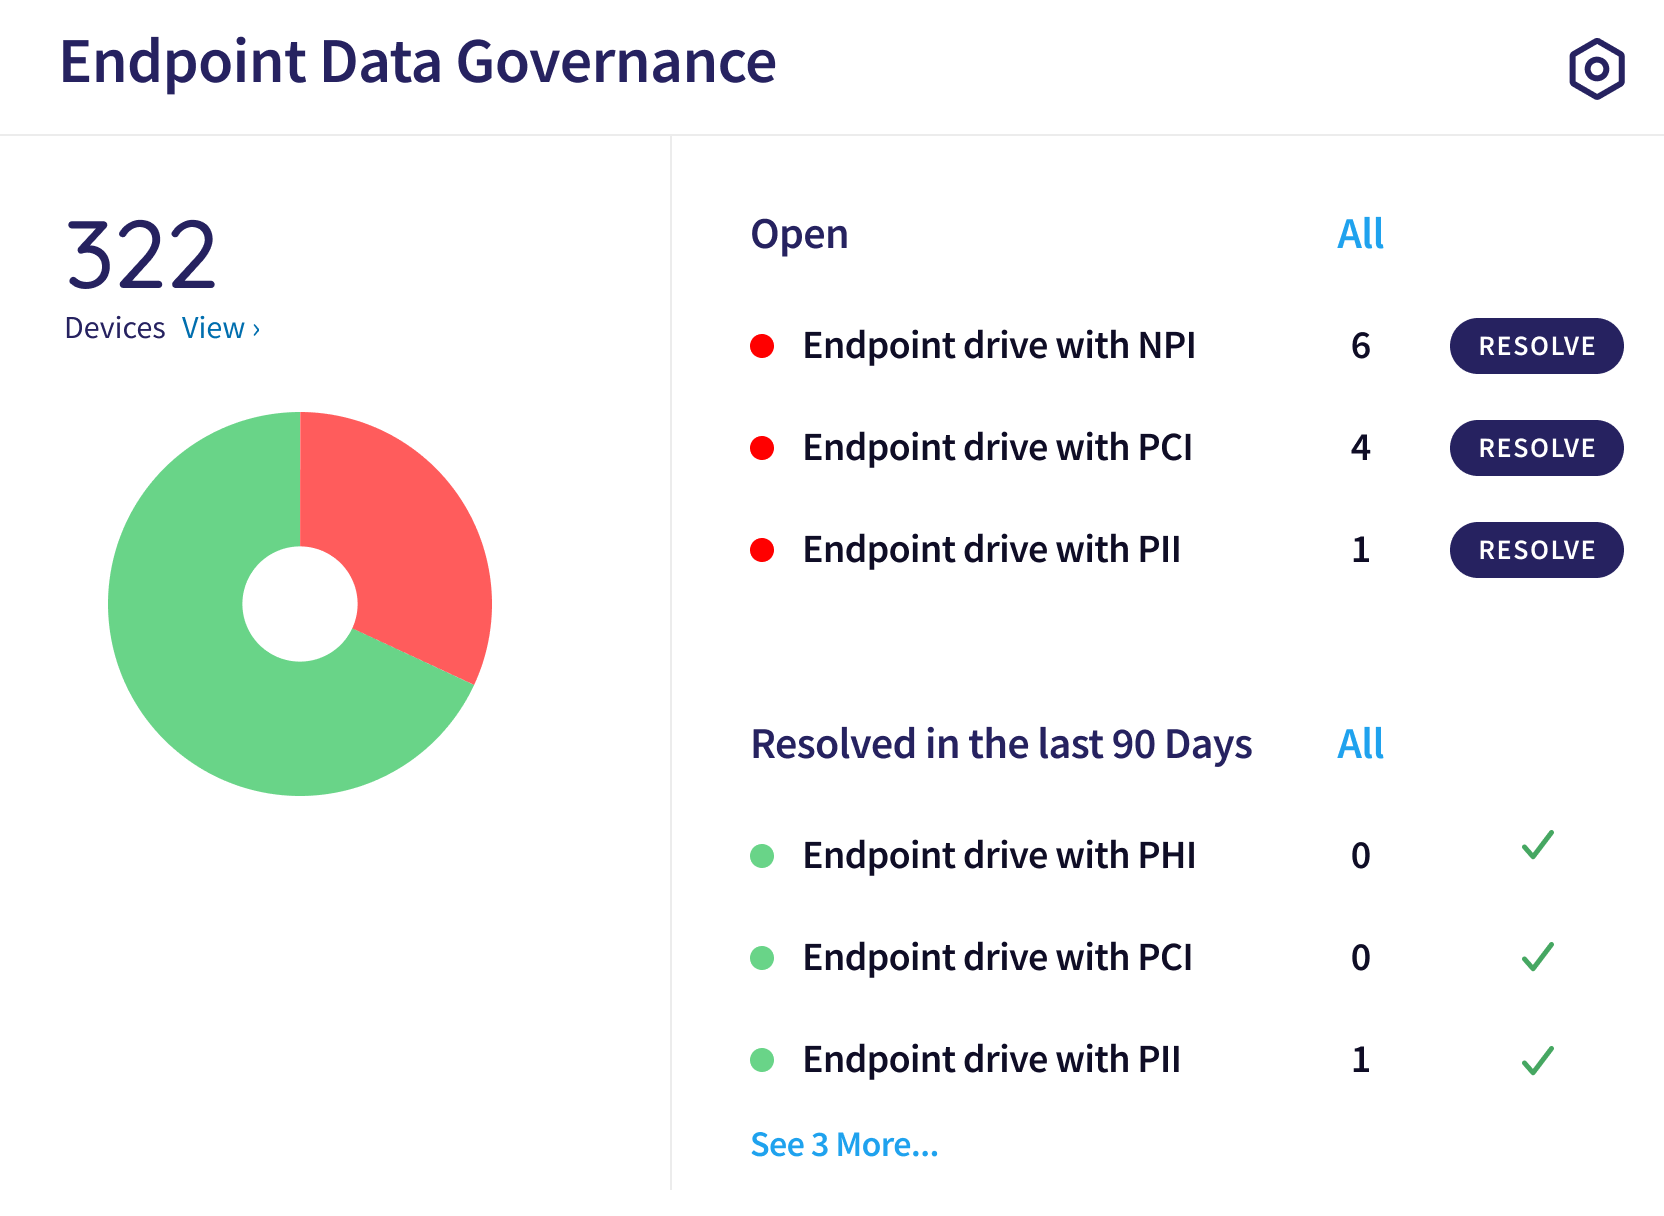Viewport: 1664px width, 1216px height.
Task: Open All link for Open issues
Action: click(1360, 234)
